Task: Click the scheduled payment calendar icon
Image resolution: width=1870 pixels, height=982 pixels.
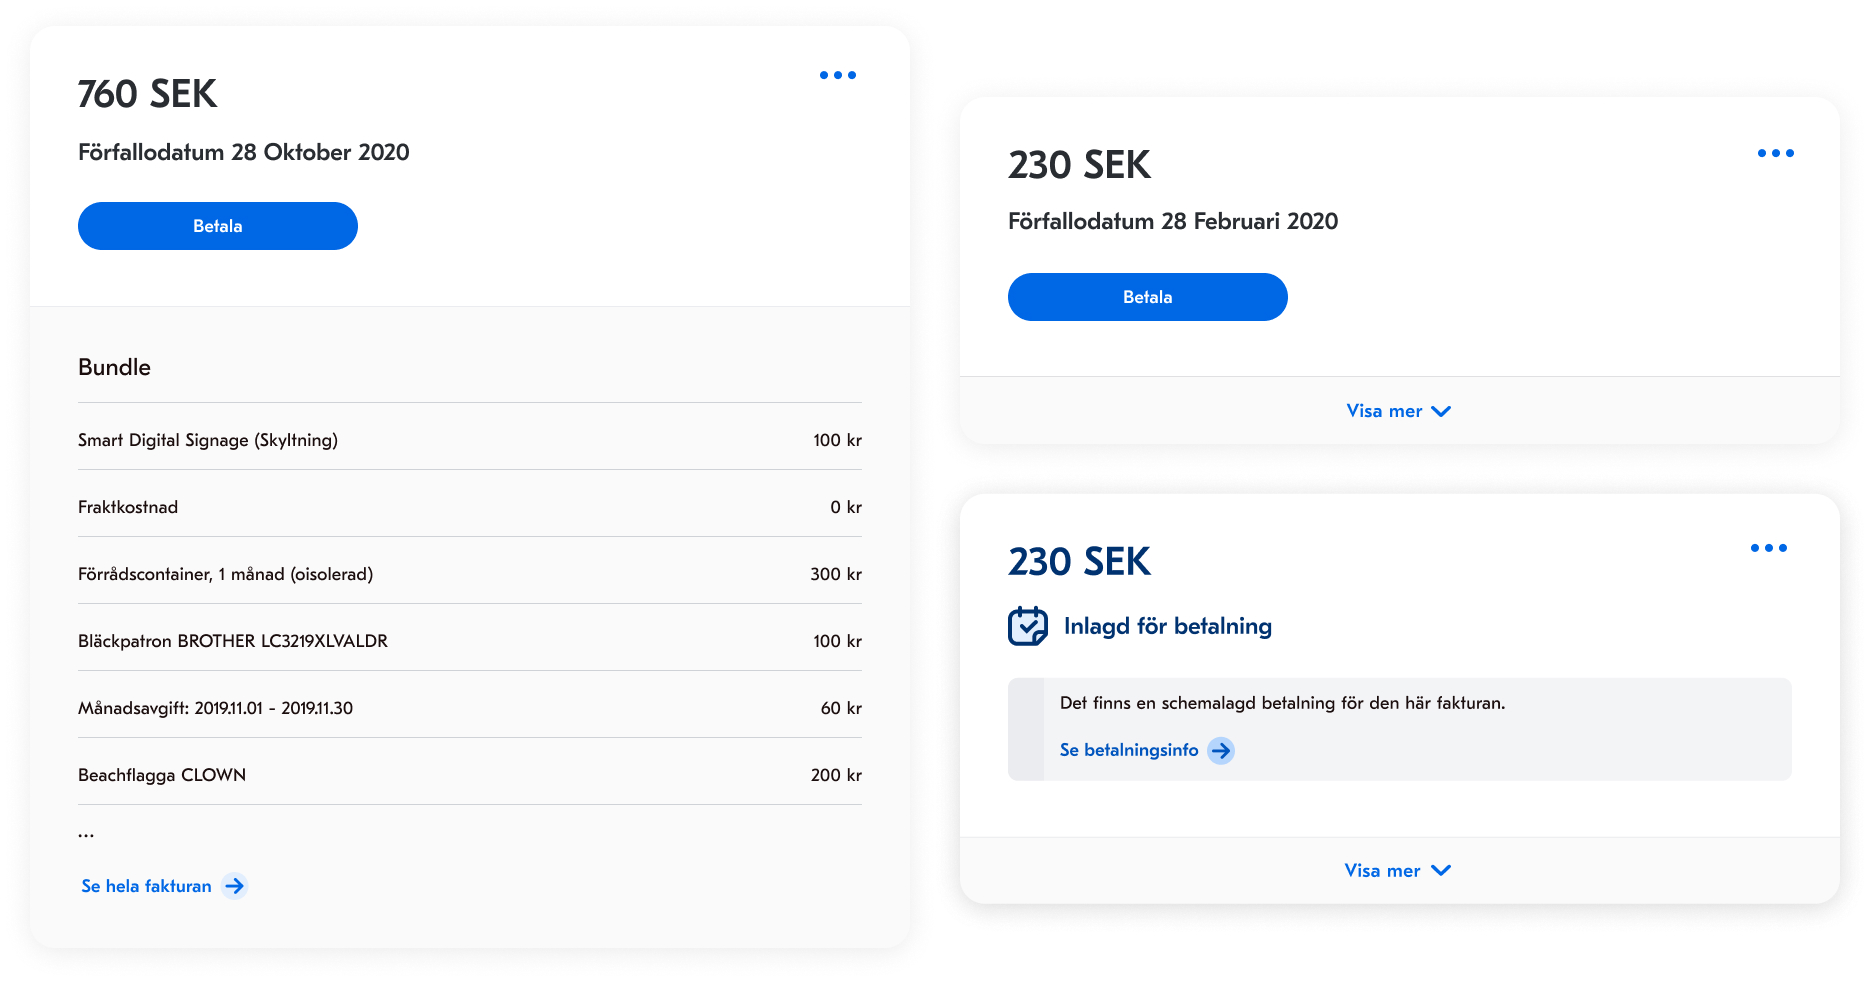Action: (1028, 626)
